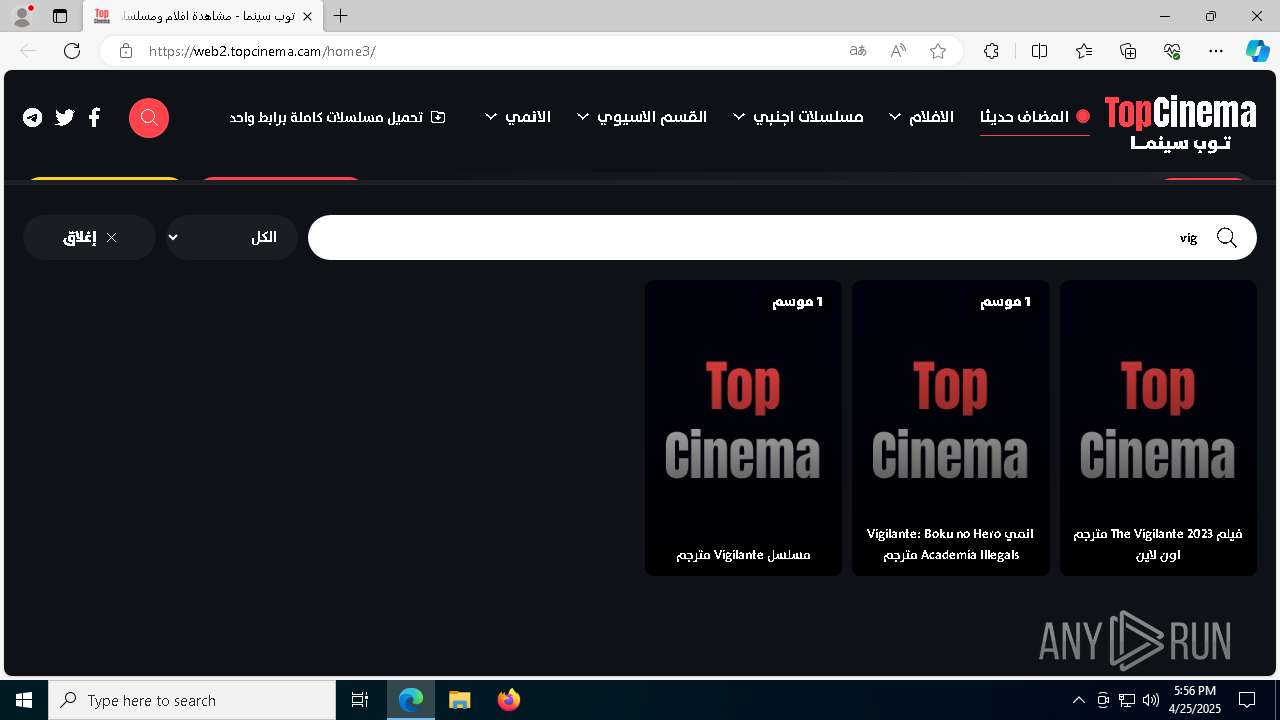Screen dimensions: 1280x720
Task: Open the Favorites list icon
Action: [x=1084, y=51]
